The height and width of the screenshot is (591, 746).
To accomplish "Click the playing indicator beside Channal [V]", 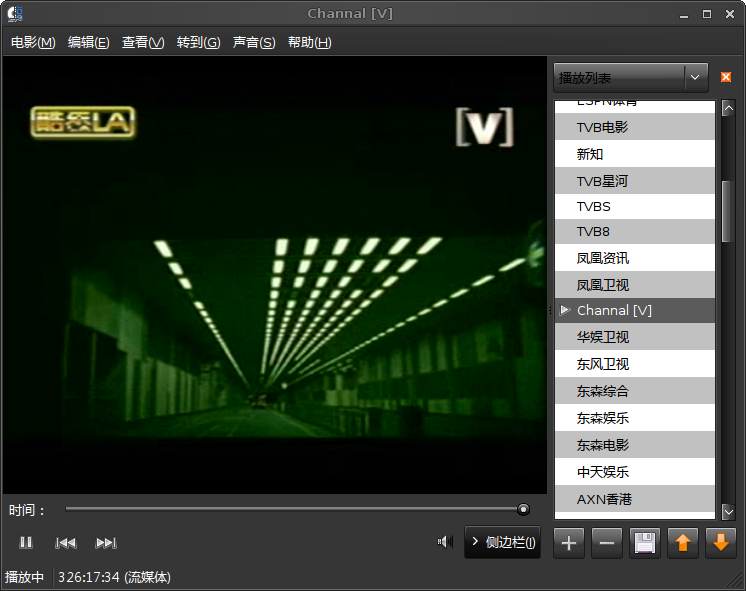I will 565,310.
